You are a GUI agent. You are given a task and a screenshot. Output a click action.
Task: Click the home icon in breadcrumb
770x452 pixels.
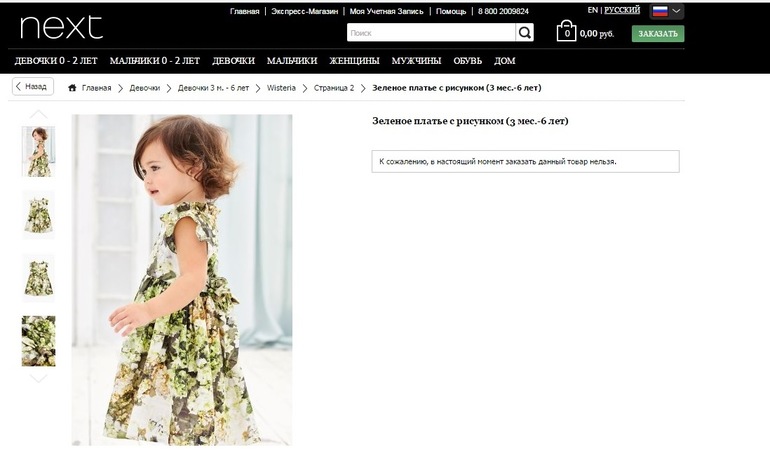coord(73,88)
